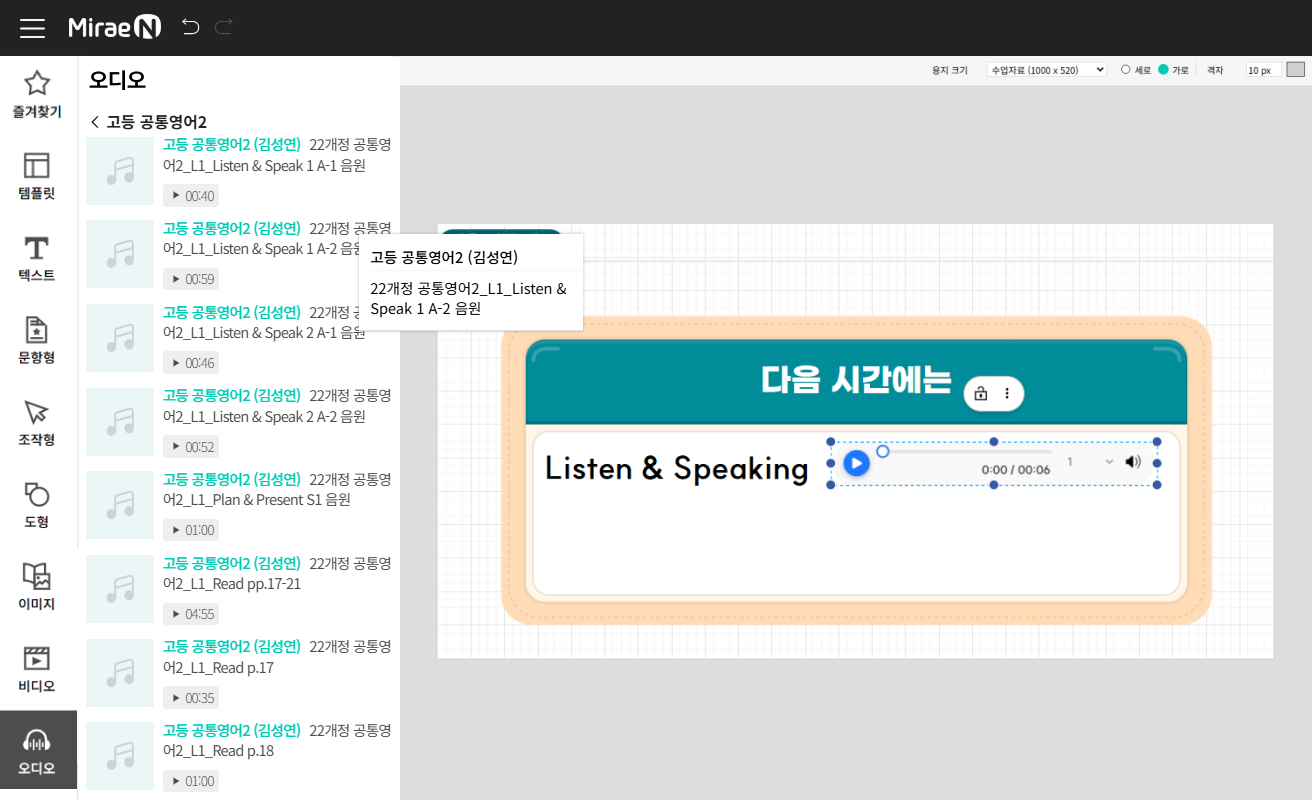Open the 즐겨찾기 favorites star panel
Image resolution: width=1312 pixels, height=800 pixels.
click(37, 94)
